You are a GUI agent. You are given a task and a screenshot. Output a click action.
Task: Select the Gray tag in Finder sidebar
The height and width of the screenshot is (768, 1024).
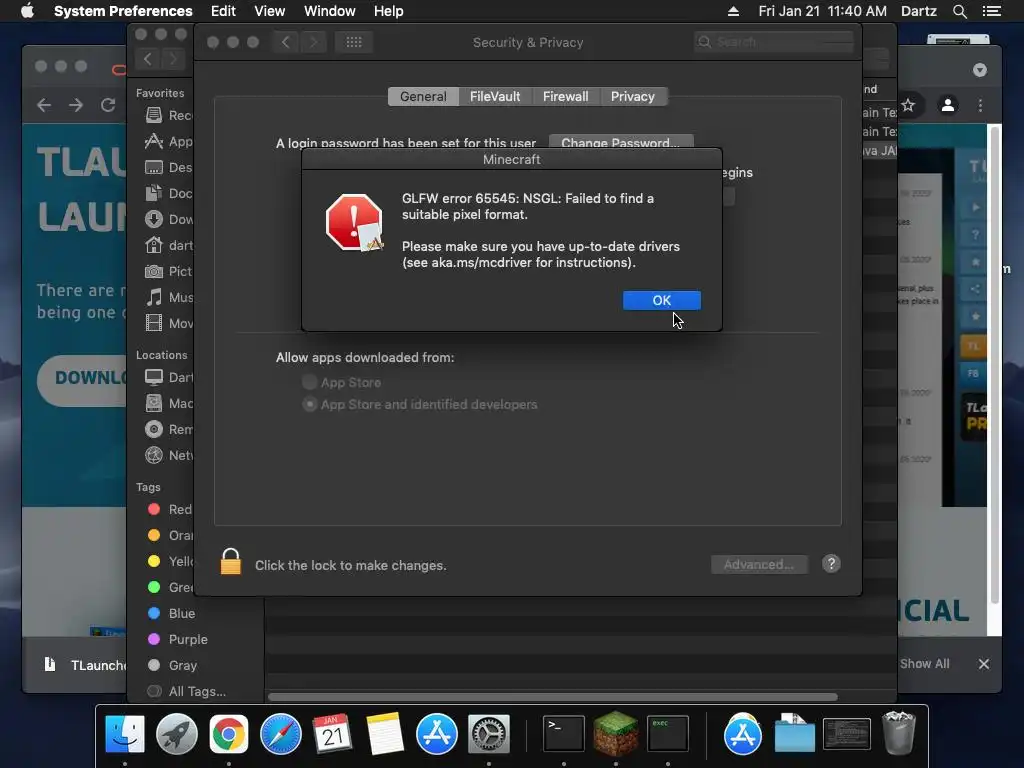point(173,665)
